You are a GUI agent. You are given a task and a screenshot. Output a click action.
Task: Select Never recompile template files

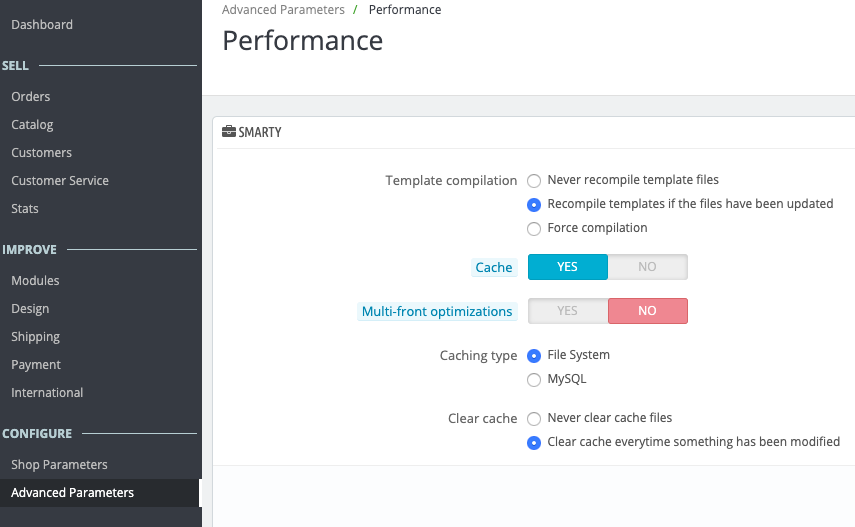click(534, 181)
